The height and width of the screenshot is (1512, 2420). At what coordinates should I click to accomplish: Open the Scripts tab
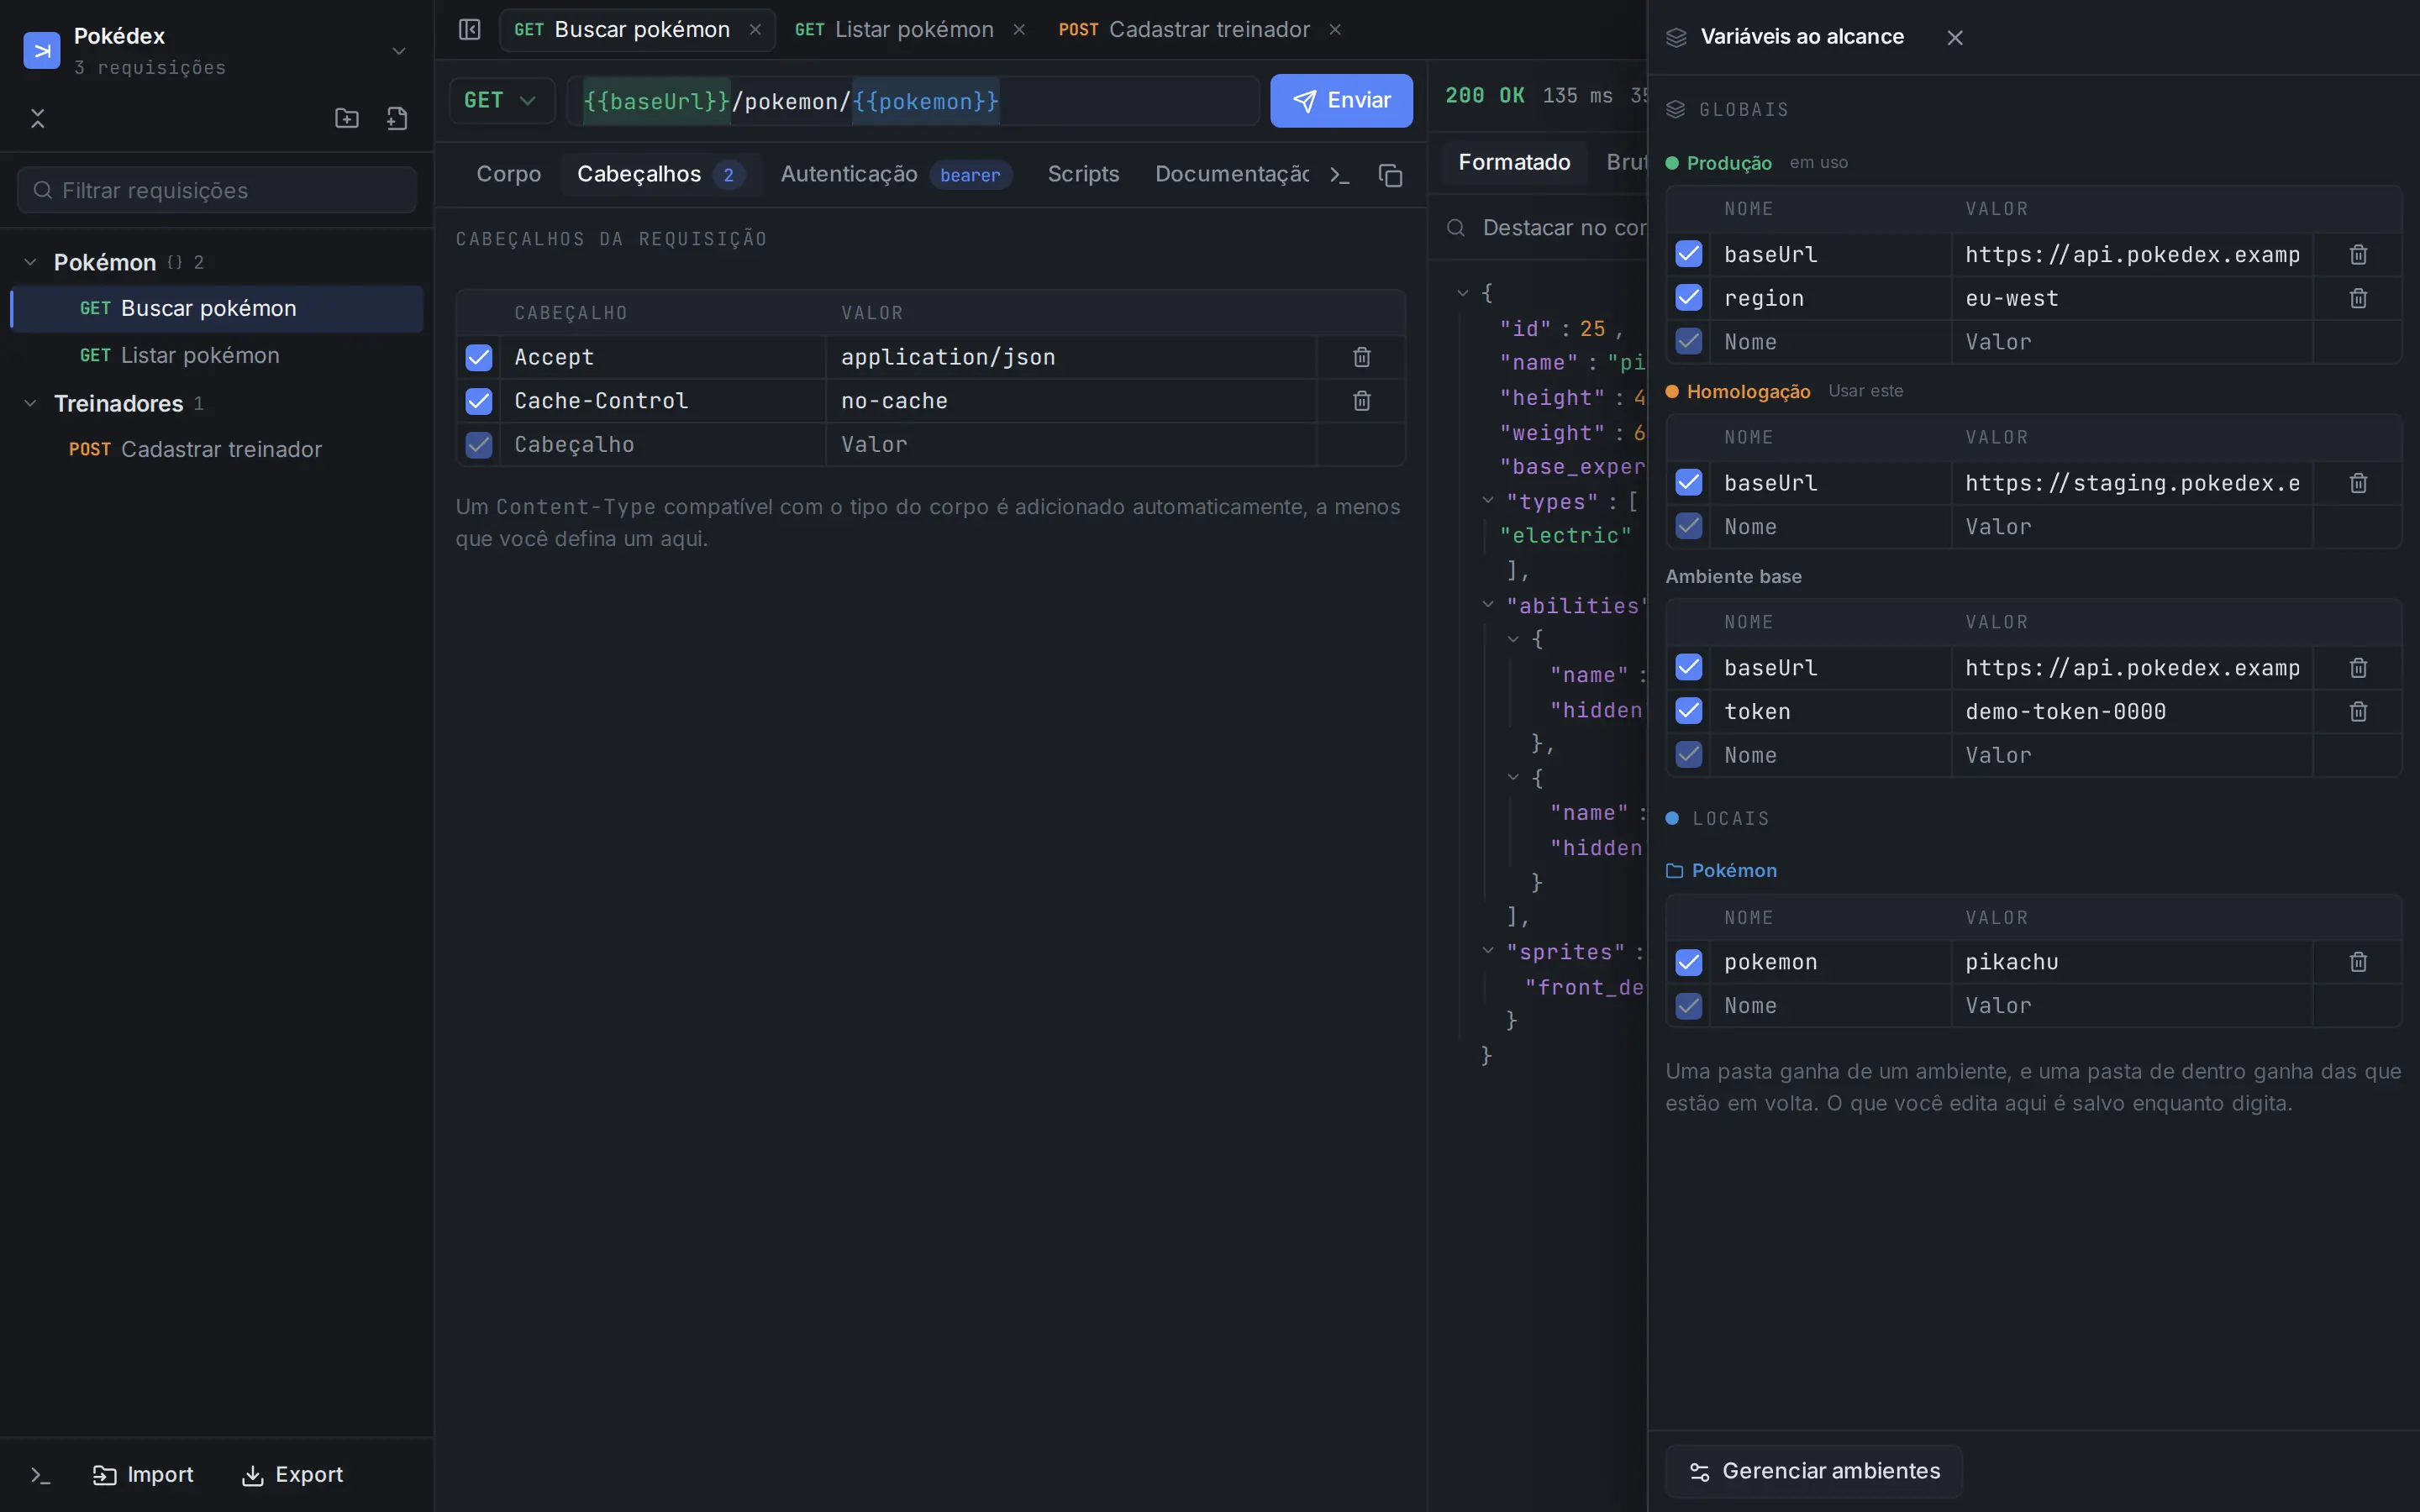click(x=1083, y=174)
